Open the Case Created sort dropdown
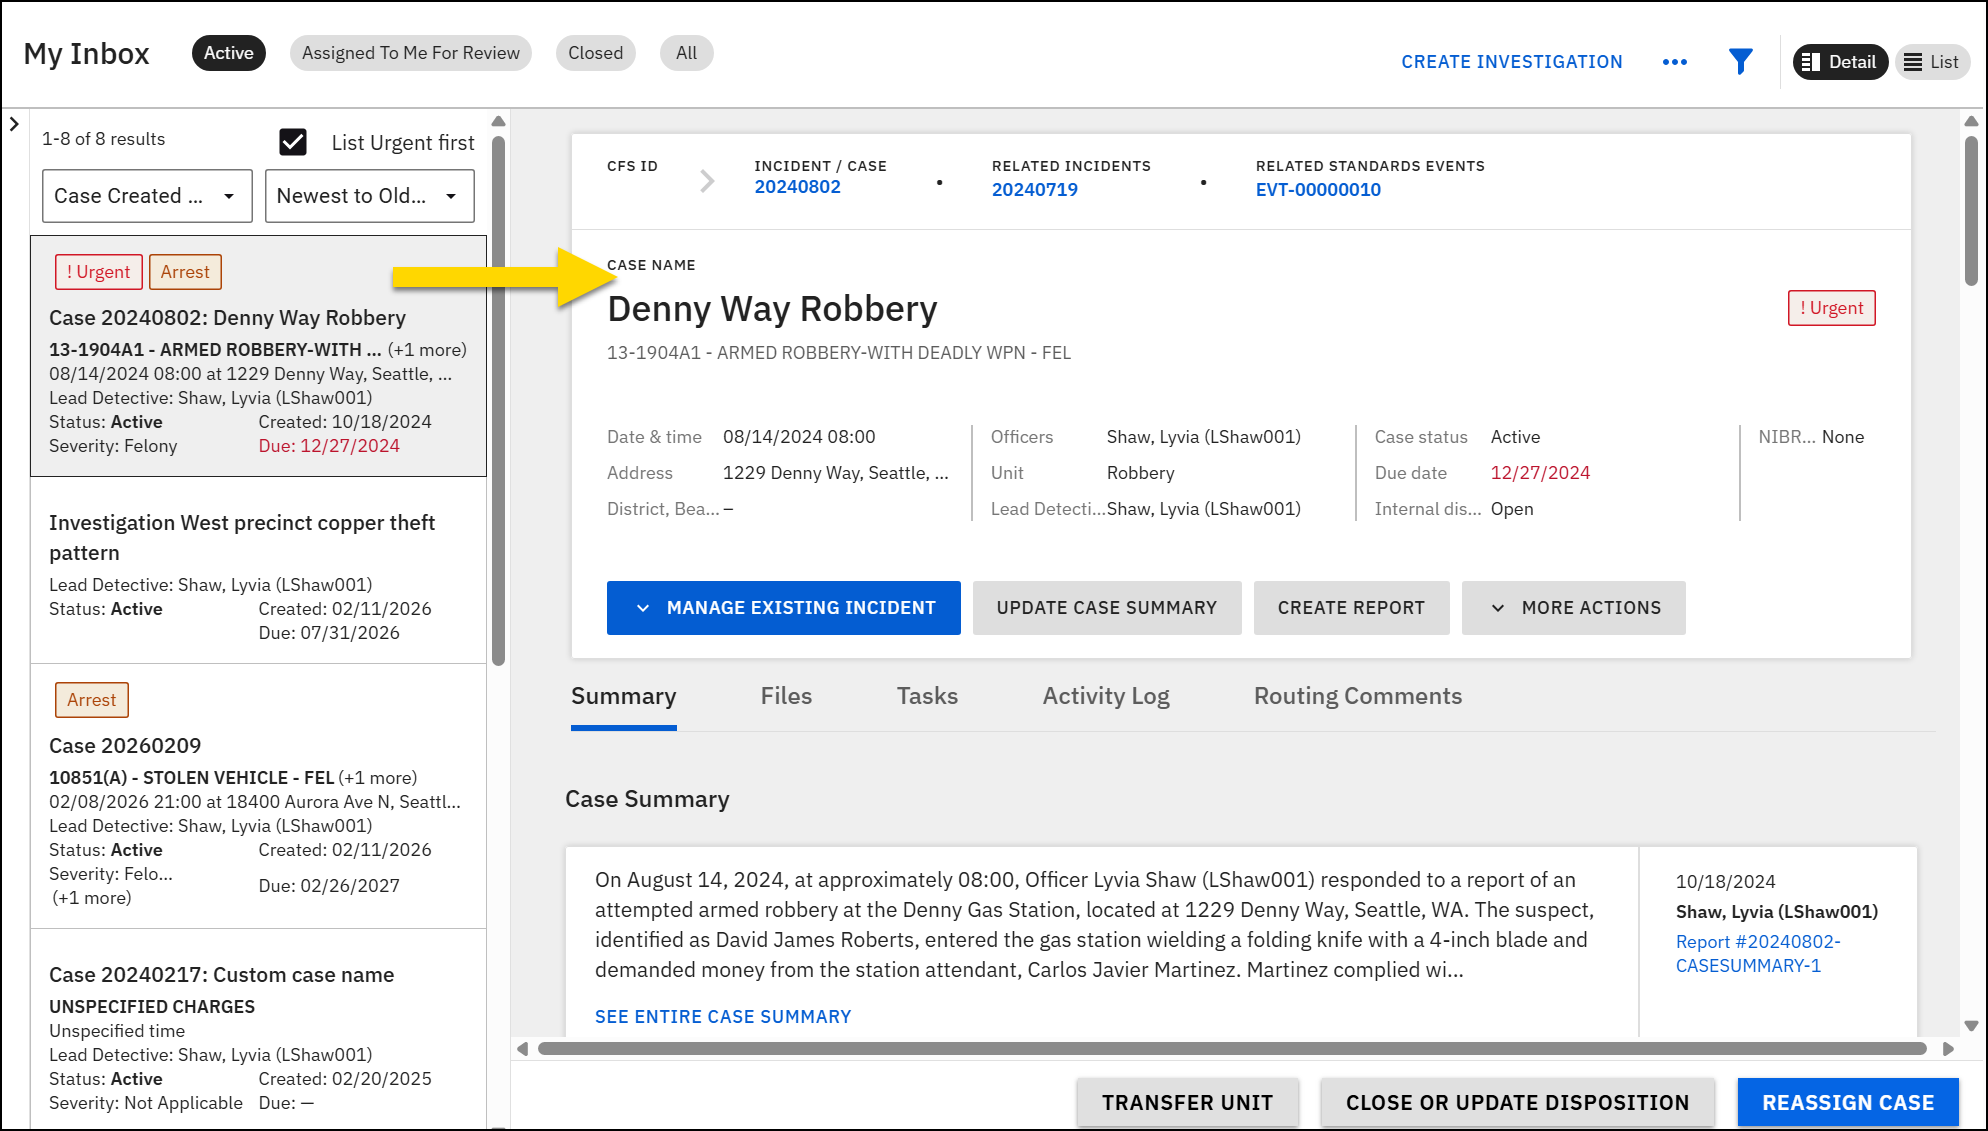The height and width of the screenshot is (1131, 1988). coord(146,196)
